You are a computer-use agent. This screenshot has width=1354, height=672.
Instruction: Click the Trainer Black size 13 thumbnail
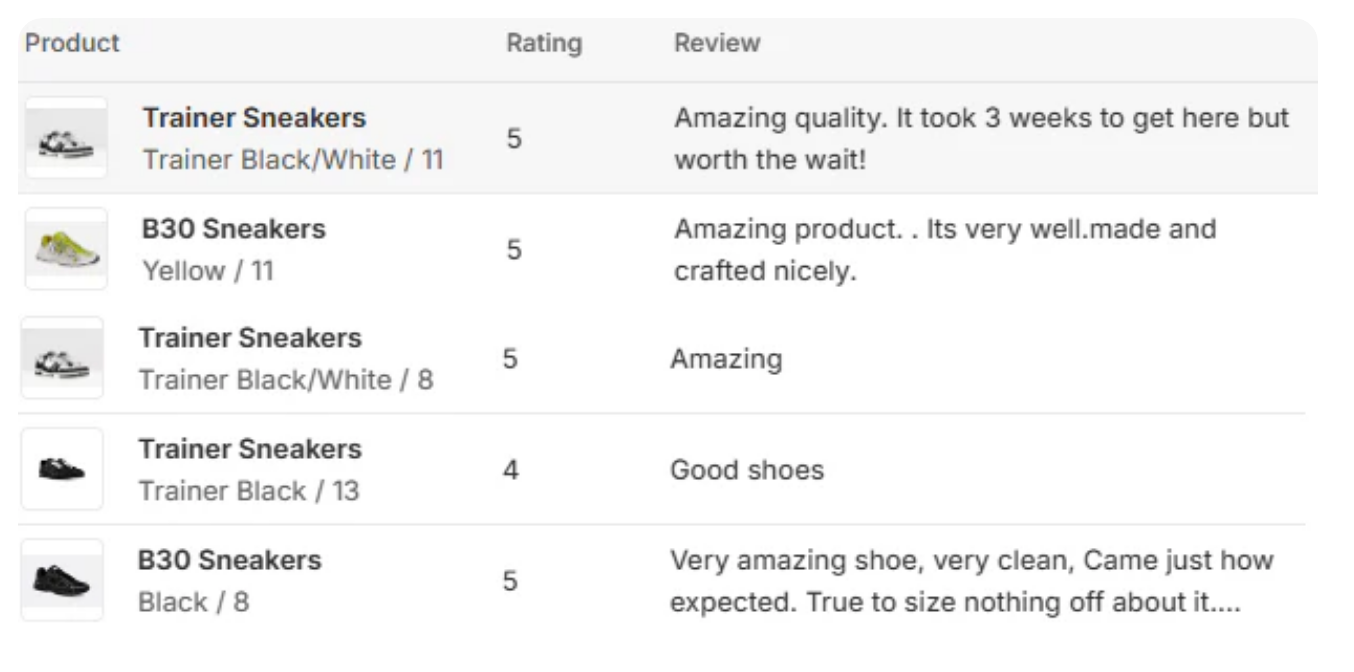(x=62, y=469)
